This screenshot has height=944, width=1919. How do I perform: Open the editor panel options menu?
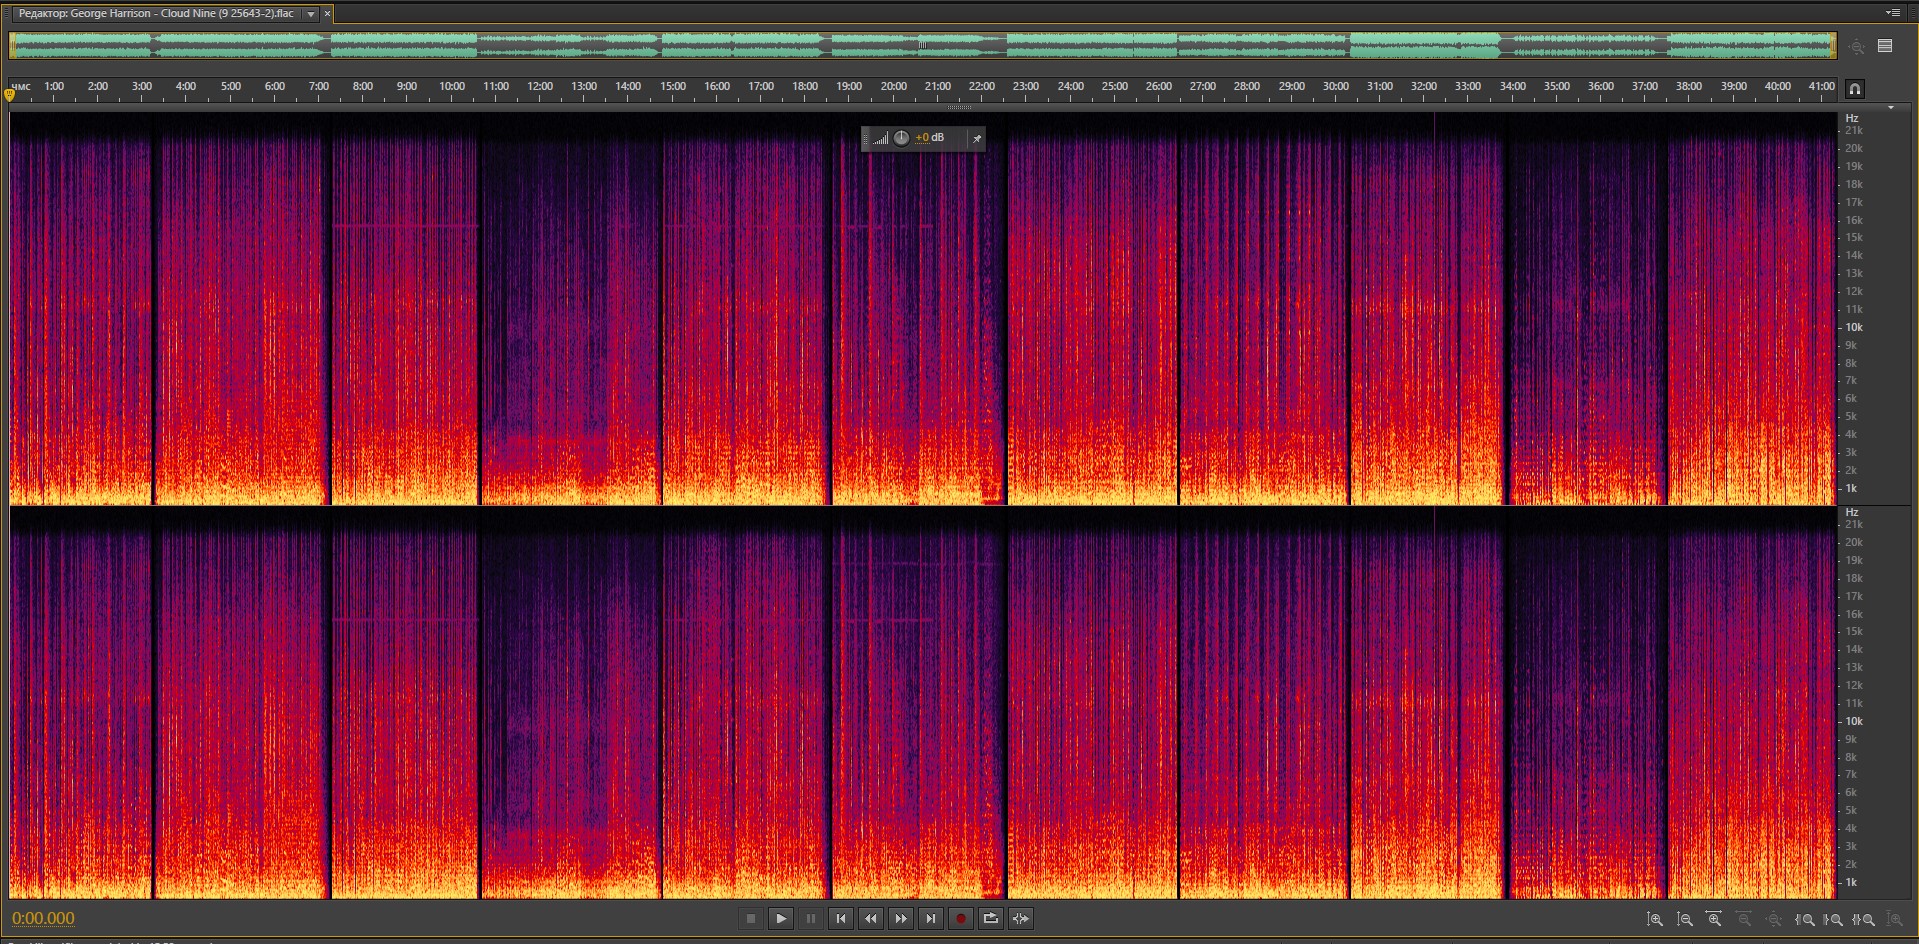point(1892,13)
